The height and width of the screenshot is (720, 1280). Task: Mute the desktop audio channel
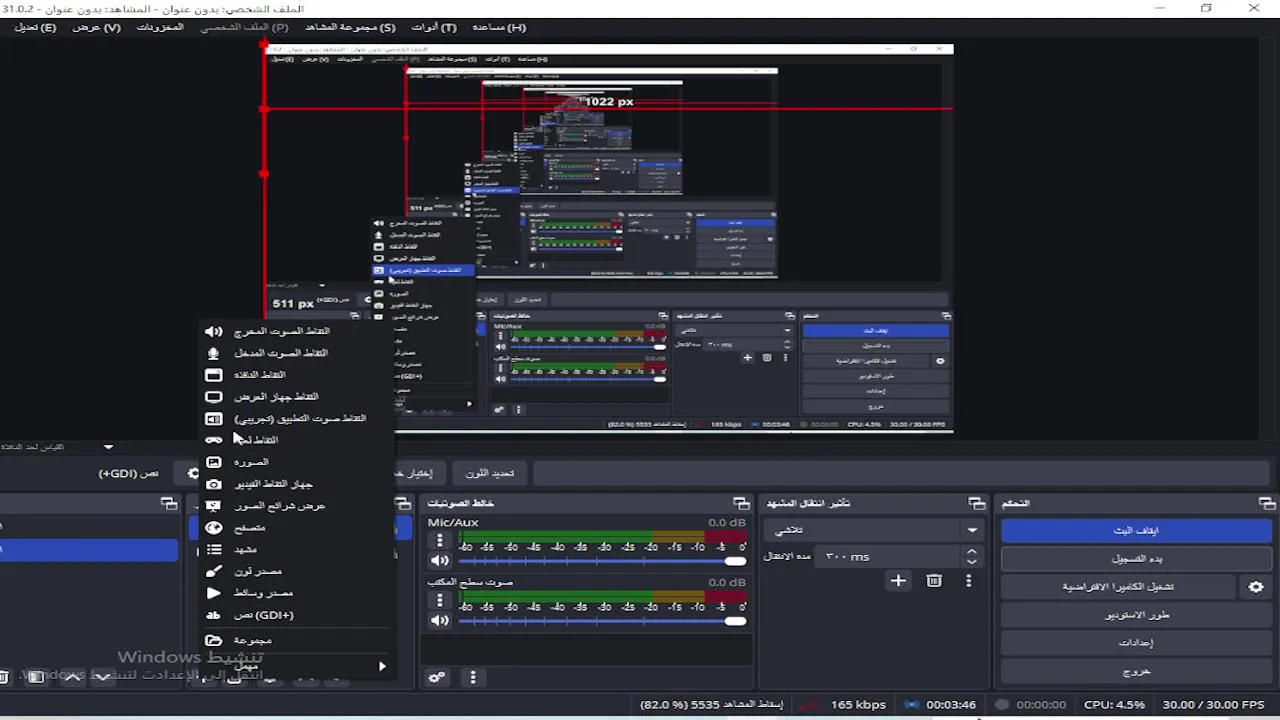pyautogui.click(x=440, y=621)
